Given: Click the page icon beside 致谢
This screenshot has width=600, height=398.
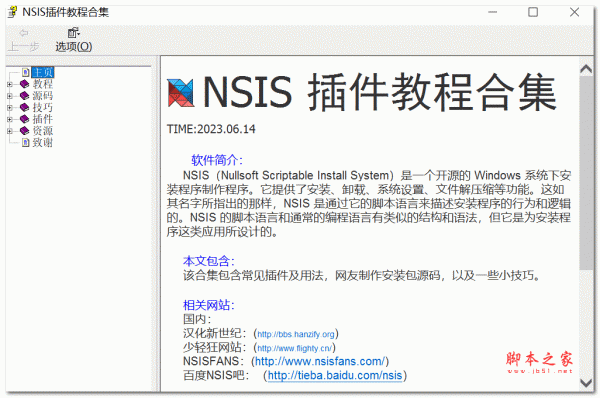Looking at the screenshot, I should click(x=26, y=143).
